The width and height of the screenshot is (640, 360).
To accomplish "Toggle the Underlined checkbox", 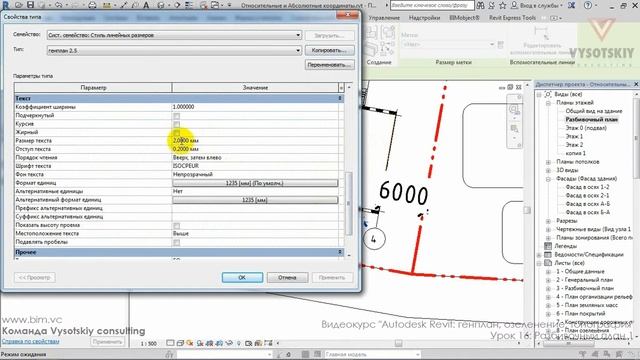I will 176,116.
